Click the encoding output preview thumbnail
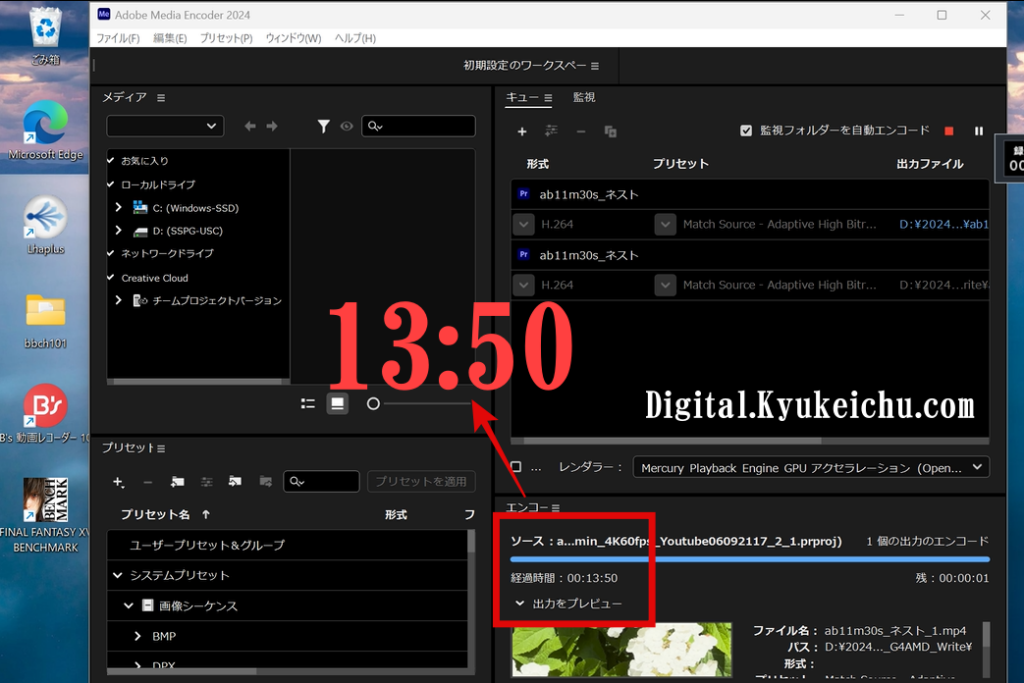The height and width of the screenshot is (683, 1024). pyautogui.click(x=622, y=649)
